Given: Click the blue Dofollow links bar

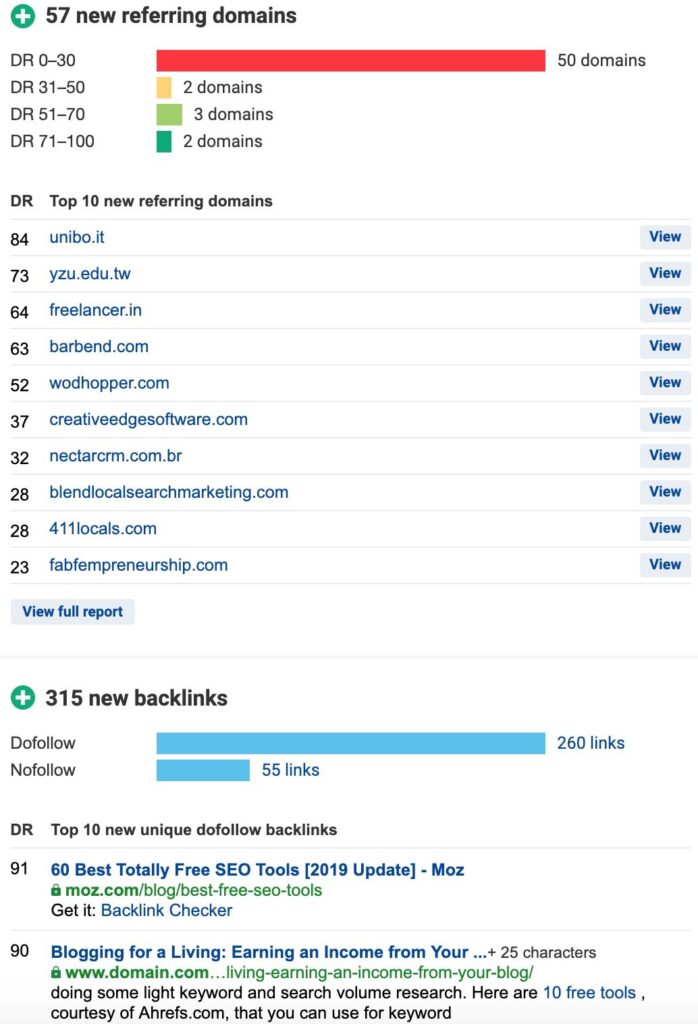Looking at the screenshot, I should 350,743.
